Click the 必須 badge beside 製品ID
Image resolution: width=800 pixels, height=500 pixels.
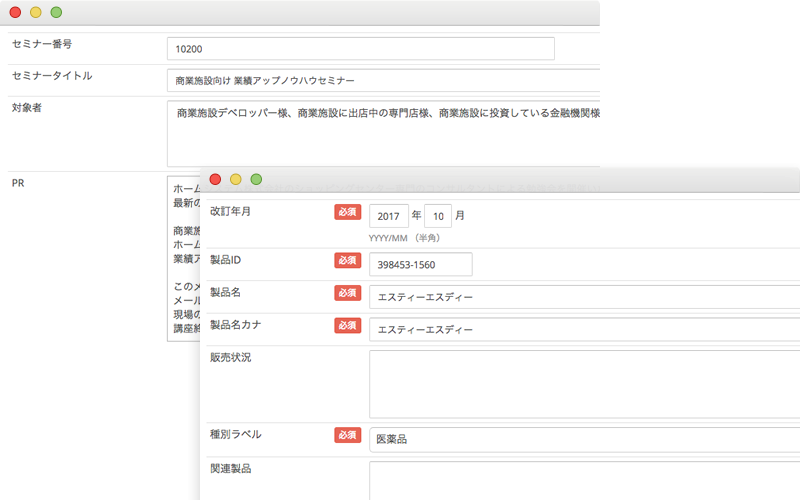347,260
